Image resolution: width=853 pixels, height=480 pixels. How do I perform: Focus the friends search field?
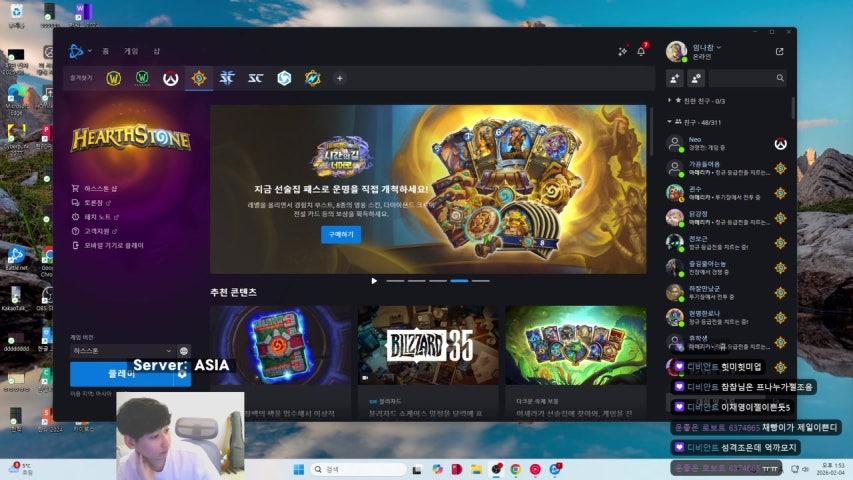coord(748,78)
